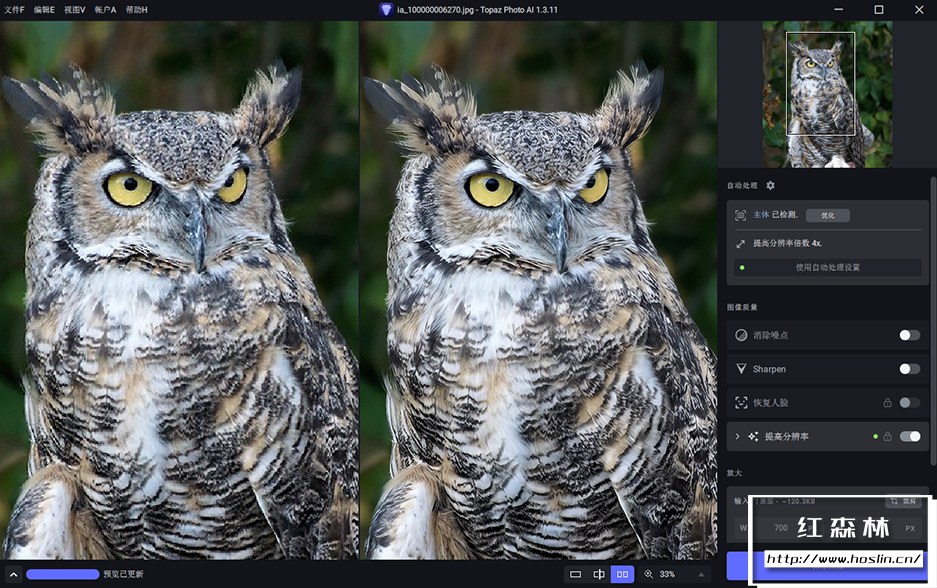Click the Topaz Photo AI title icon

pos(386,10)
